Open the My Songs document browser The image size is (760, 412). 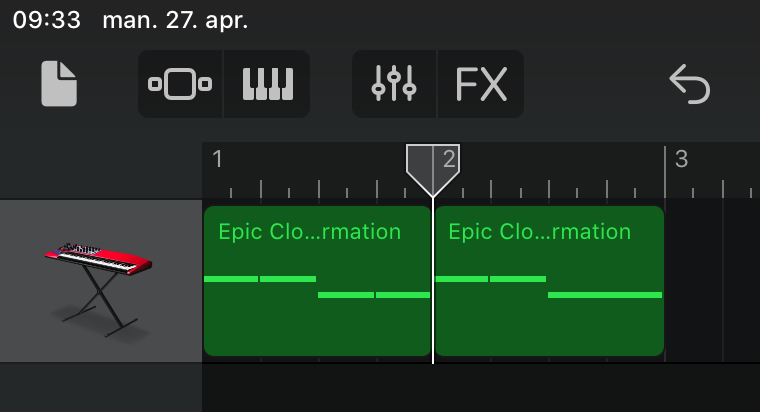pyautogui.click(x=59, y=84)
